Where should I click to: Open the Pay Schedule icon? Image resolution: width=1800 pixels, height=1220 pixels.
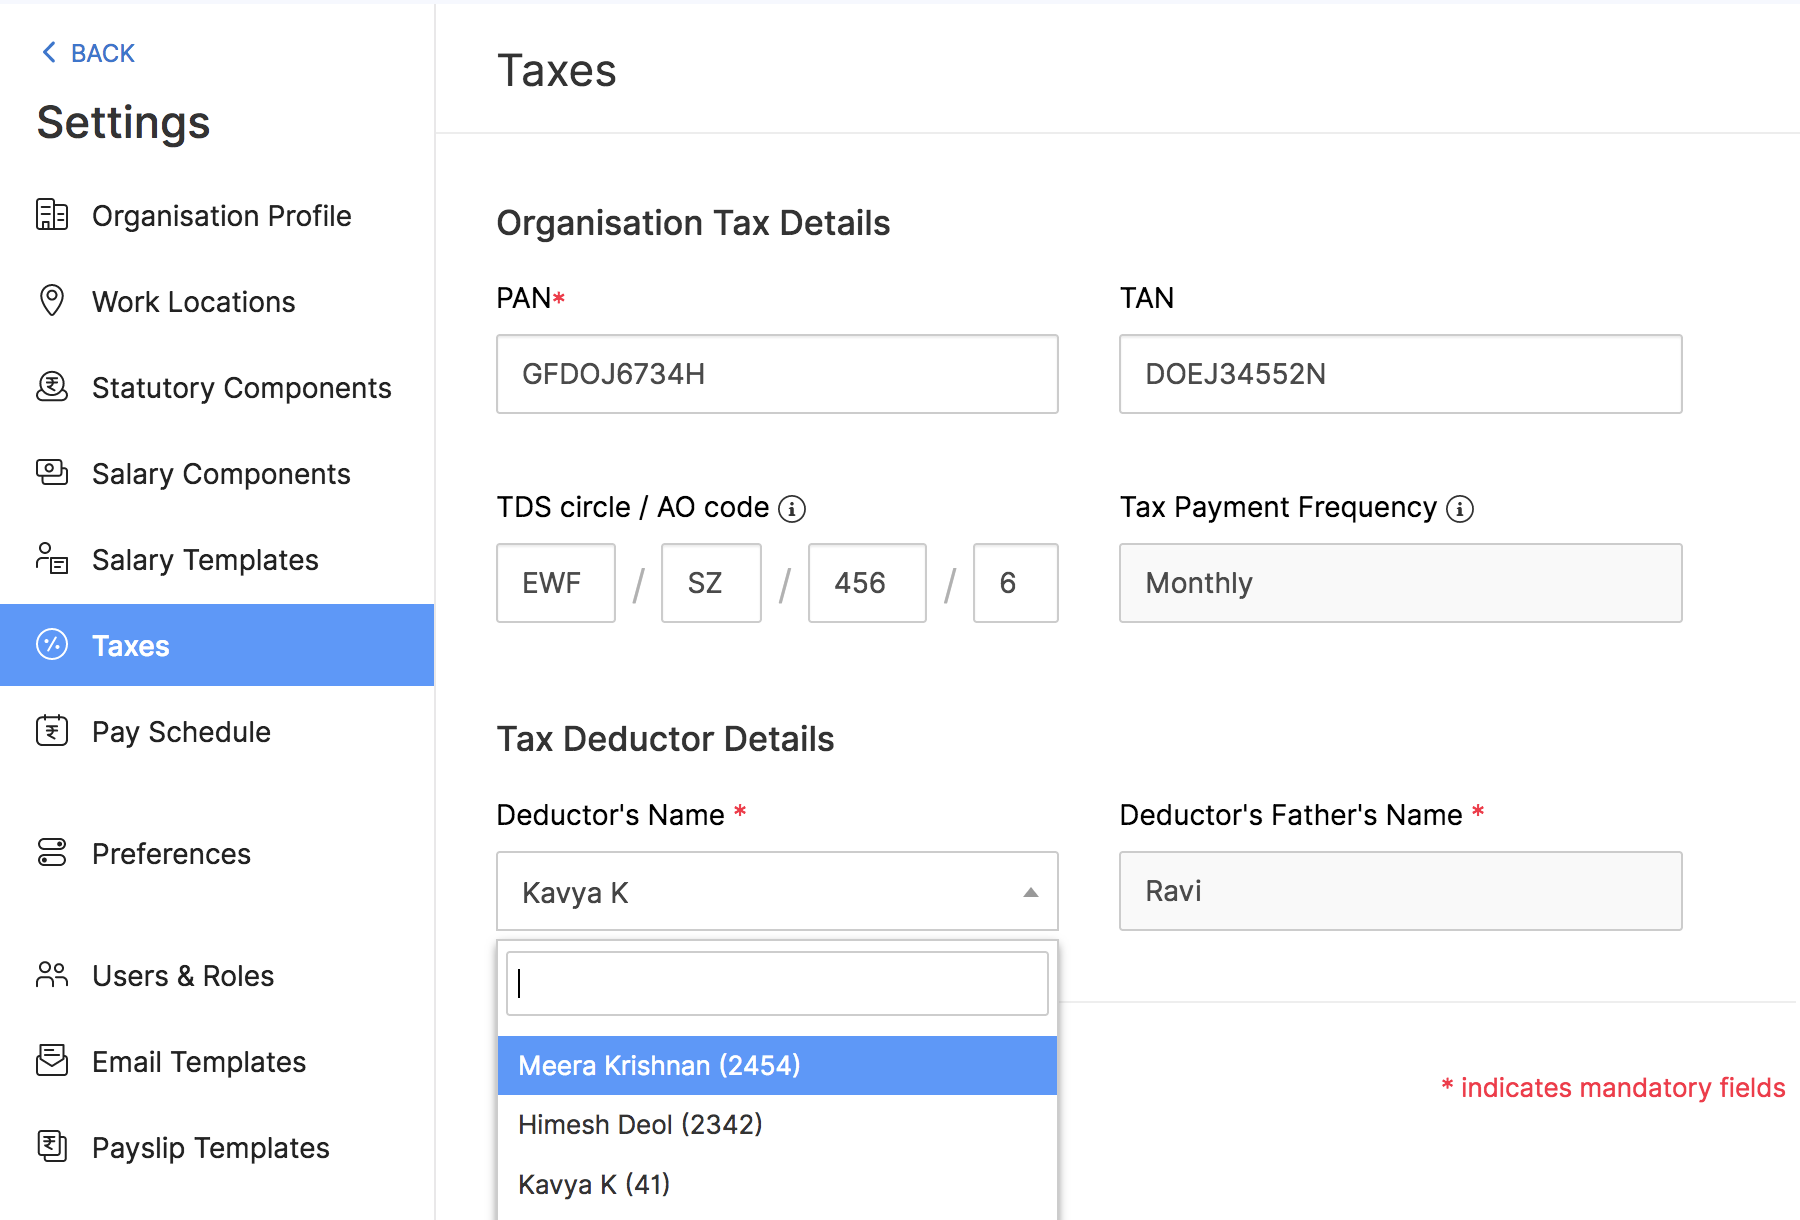[51, 731]
